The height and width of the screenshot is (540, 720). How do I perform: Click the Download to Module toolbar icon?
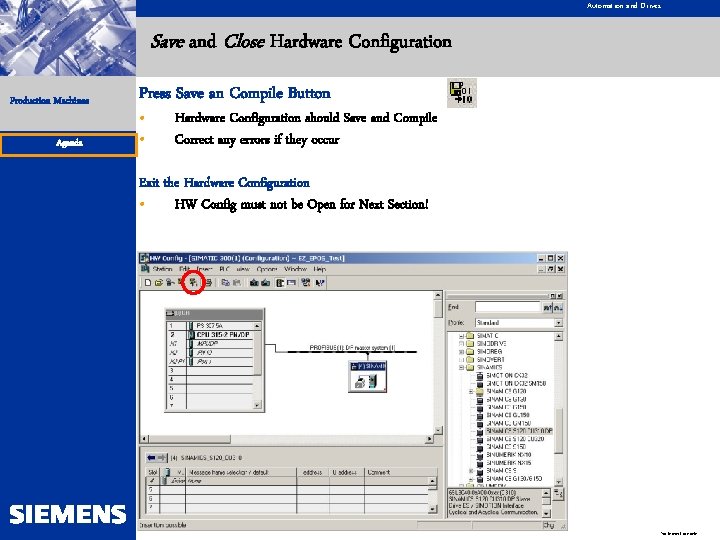point(254,283)
